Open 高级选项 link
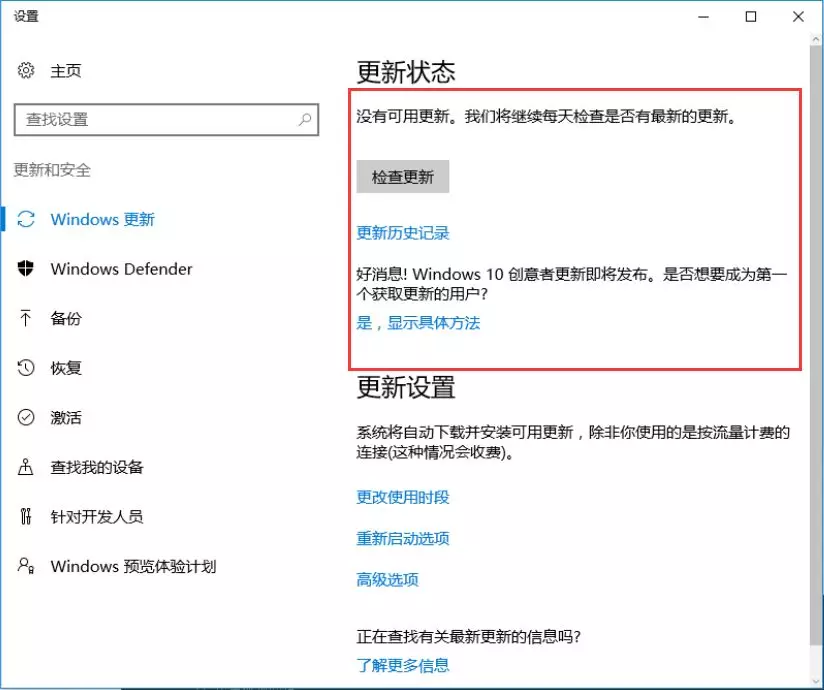This screenshot has height=690, width=824. (x=387, y=580)
